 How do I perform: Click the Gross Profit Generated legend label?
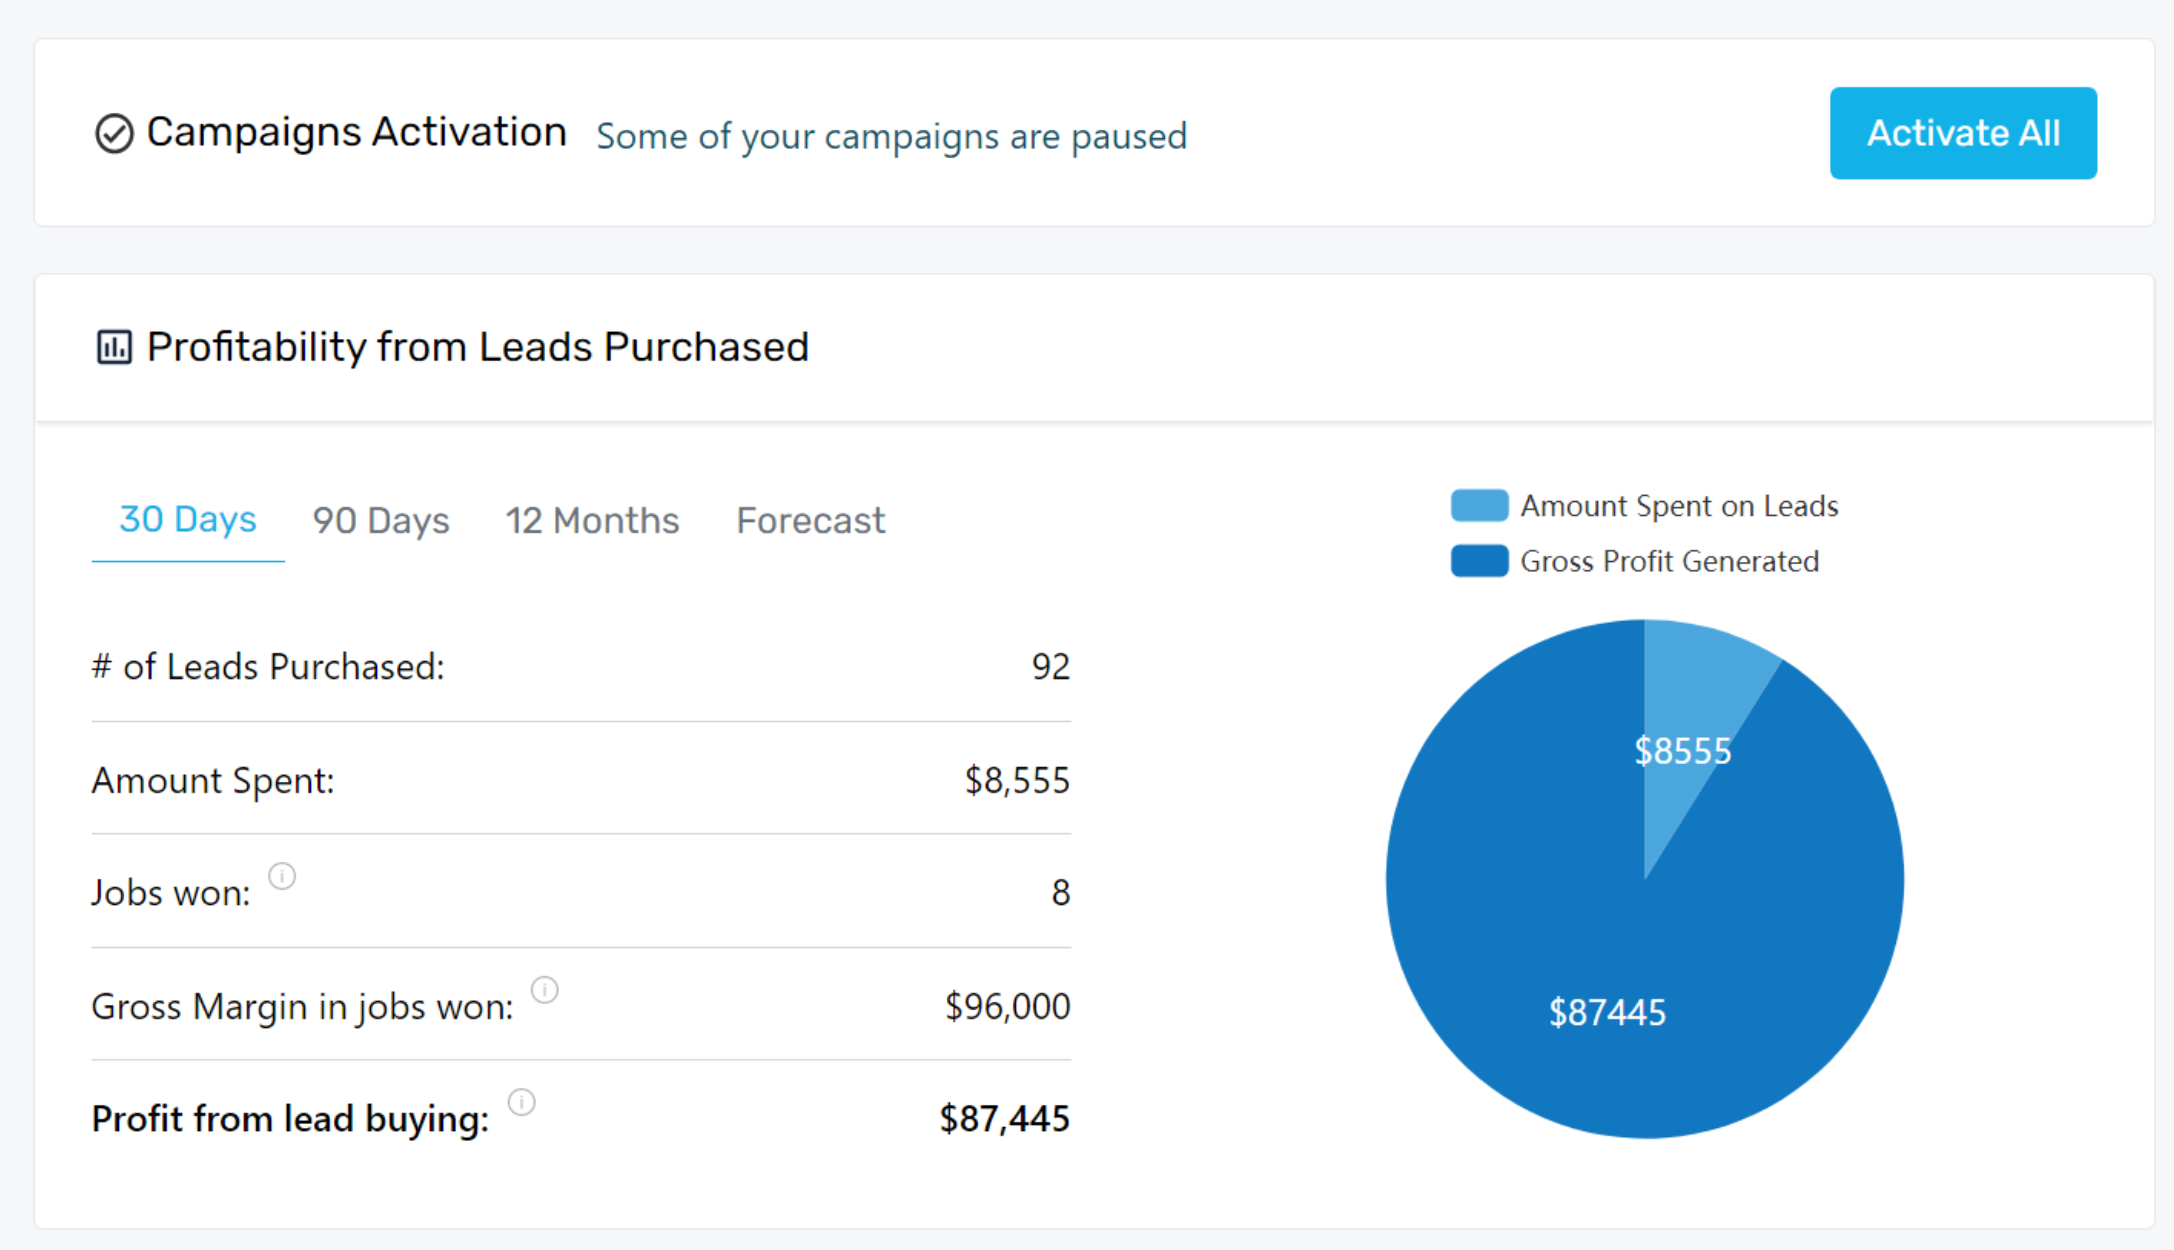(x=1669, y=561)
